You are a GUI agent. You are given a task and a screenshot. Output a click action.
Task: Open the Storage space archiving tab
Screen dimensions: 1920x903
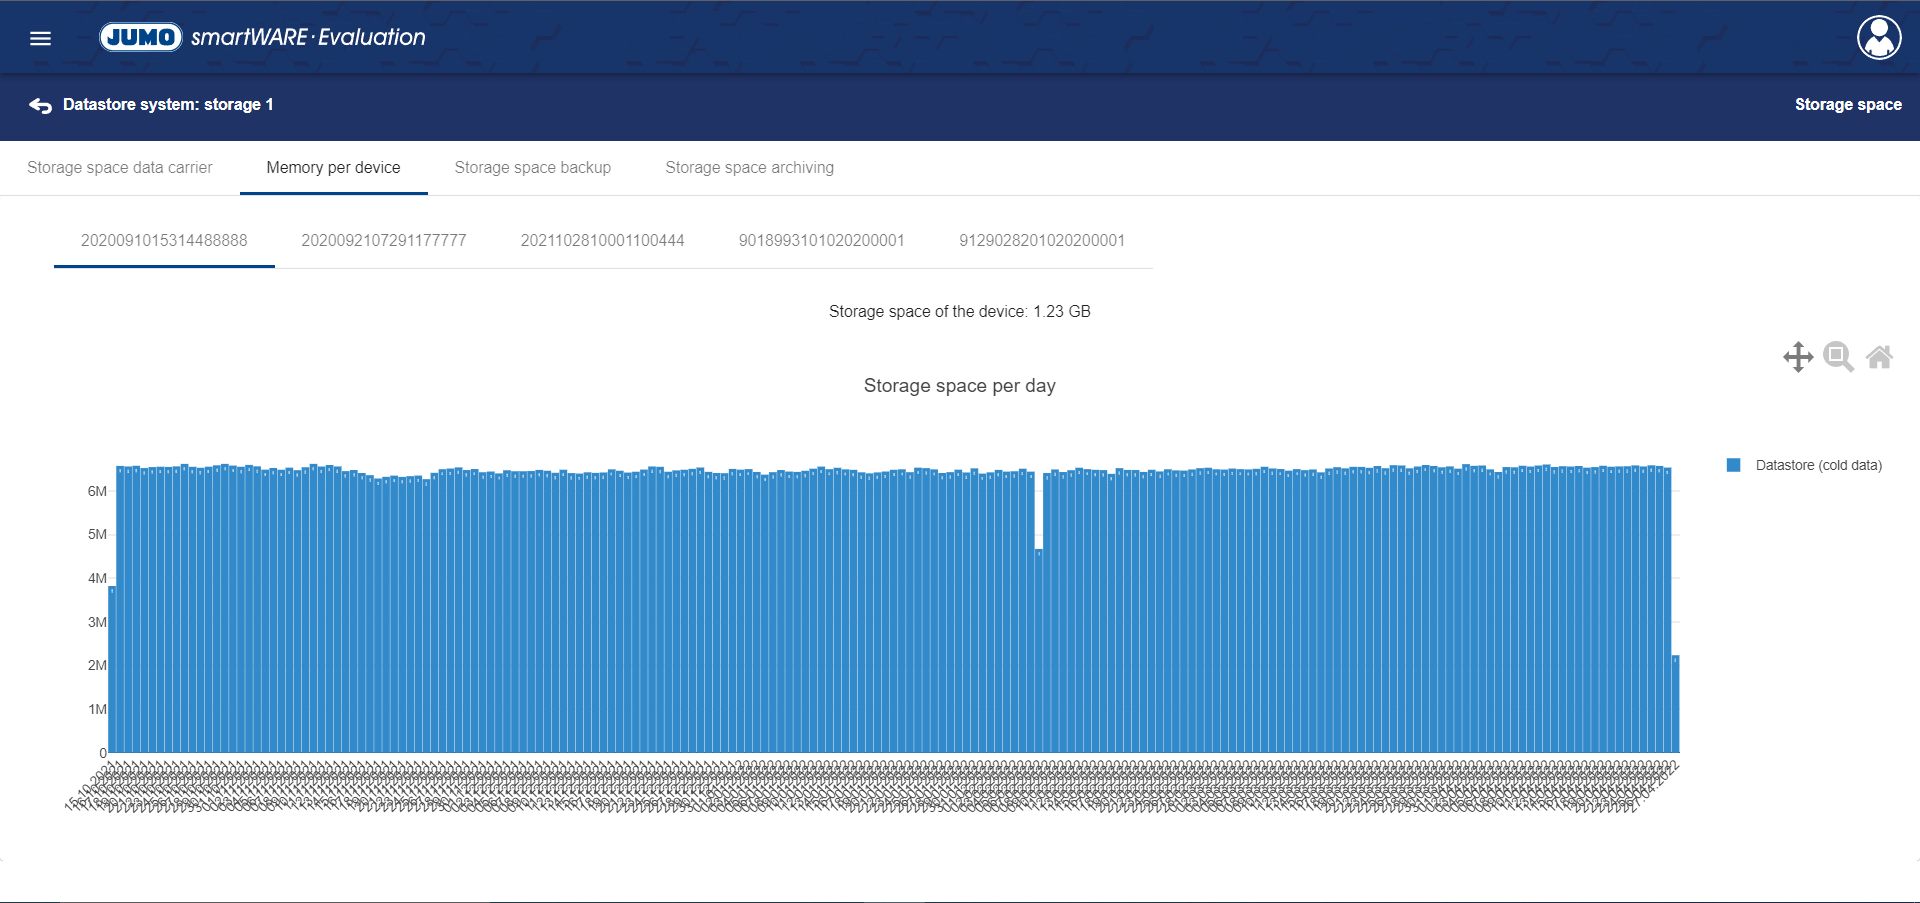749,168
